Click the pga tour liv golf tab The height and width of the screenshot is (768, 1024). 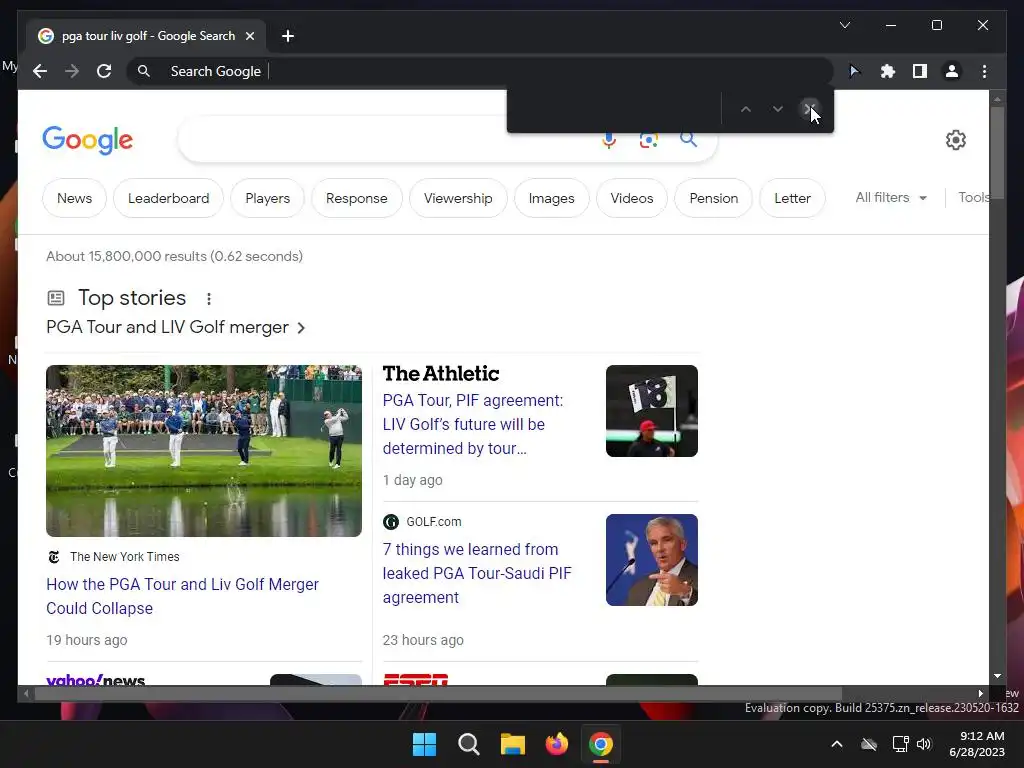tap(144, 36)
